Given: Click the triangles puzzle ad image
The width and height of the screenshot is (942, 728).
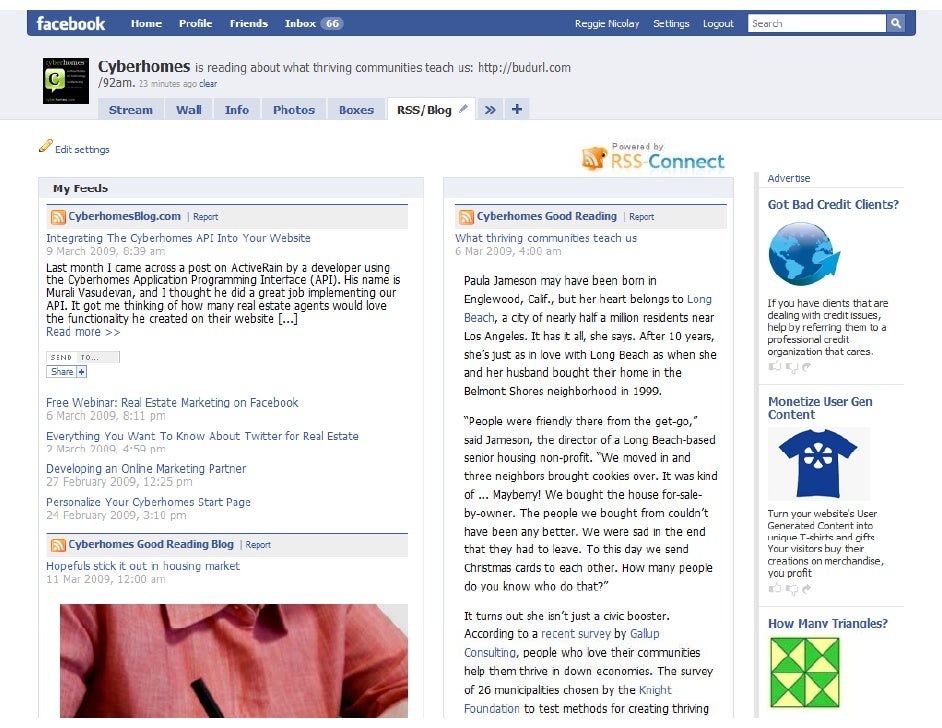Looking at the screenshot, I should pos(804,672).
